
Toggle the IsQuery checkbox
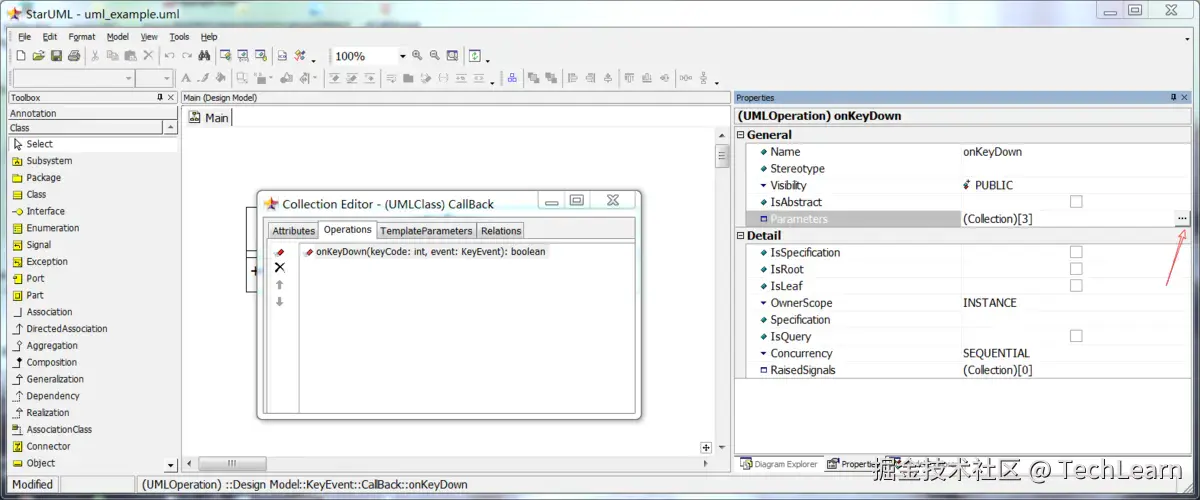[1076, 336]
